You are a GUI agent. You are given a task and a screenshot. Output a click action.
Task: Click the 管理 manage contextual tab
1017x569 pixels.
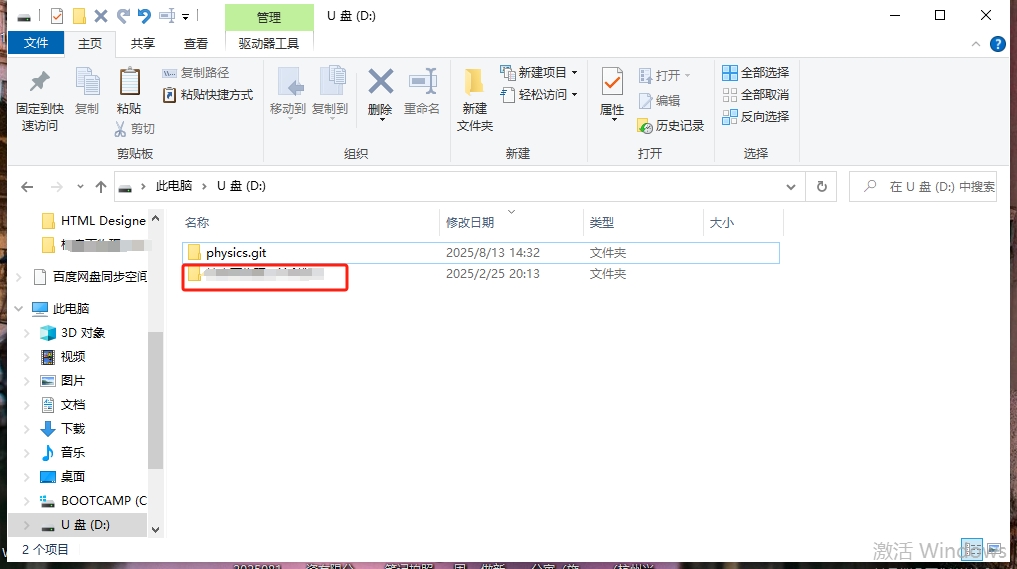[269, 17]
